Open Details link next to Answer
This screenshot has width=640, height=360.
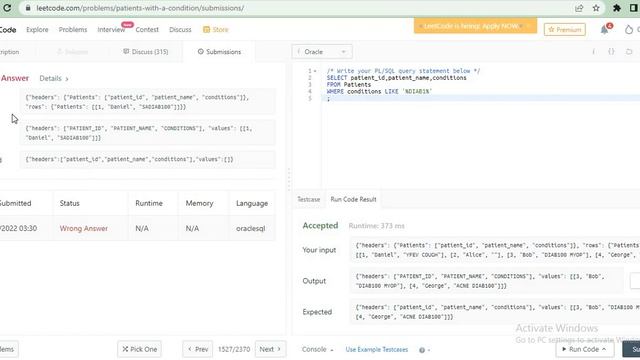point(54,78)
